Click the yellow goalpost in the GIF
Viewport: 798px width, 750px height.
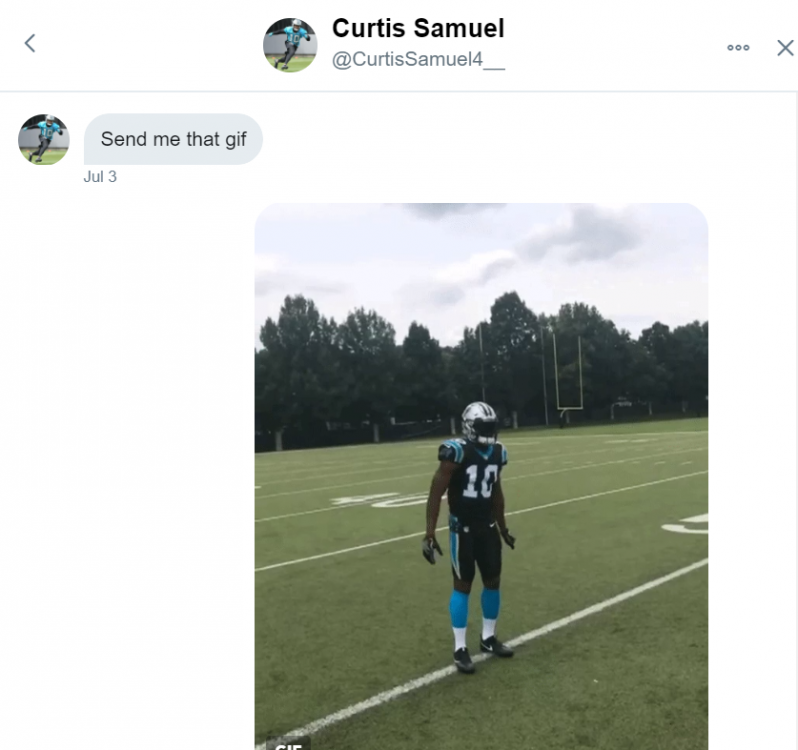(568, 373)
